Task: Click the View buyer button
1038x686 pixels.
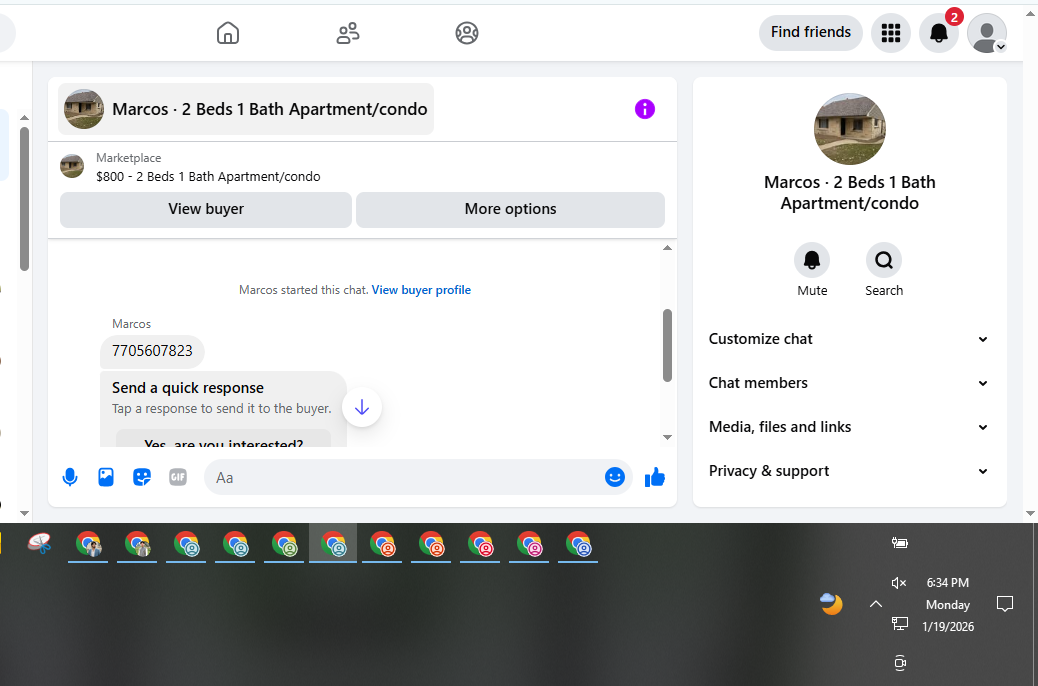Action: 206,209
